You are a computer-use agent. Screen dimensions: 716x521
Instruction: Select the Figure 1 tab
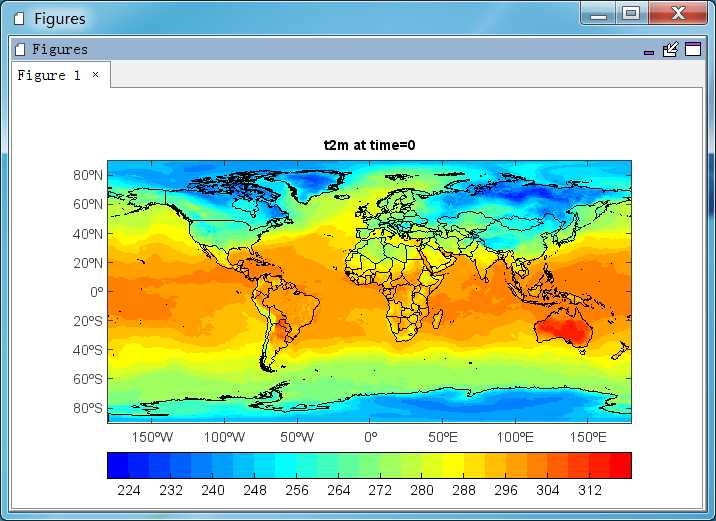pos(49,75)
